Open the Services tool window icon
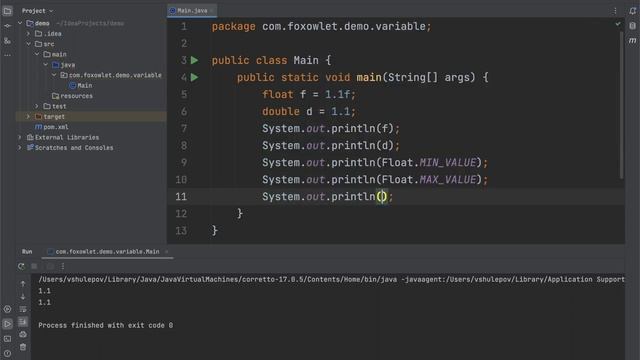The width and height of the screenshot is (640, 360). coord(7,309)
